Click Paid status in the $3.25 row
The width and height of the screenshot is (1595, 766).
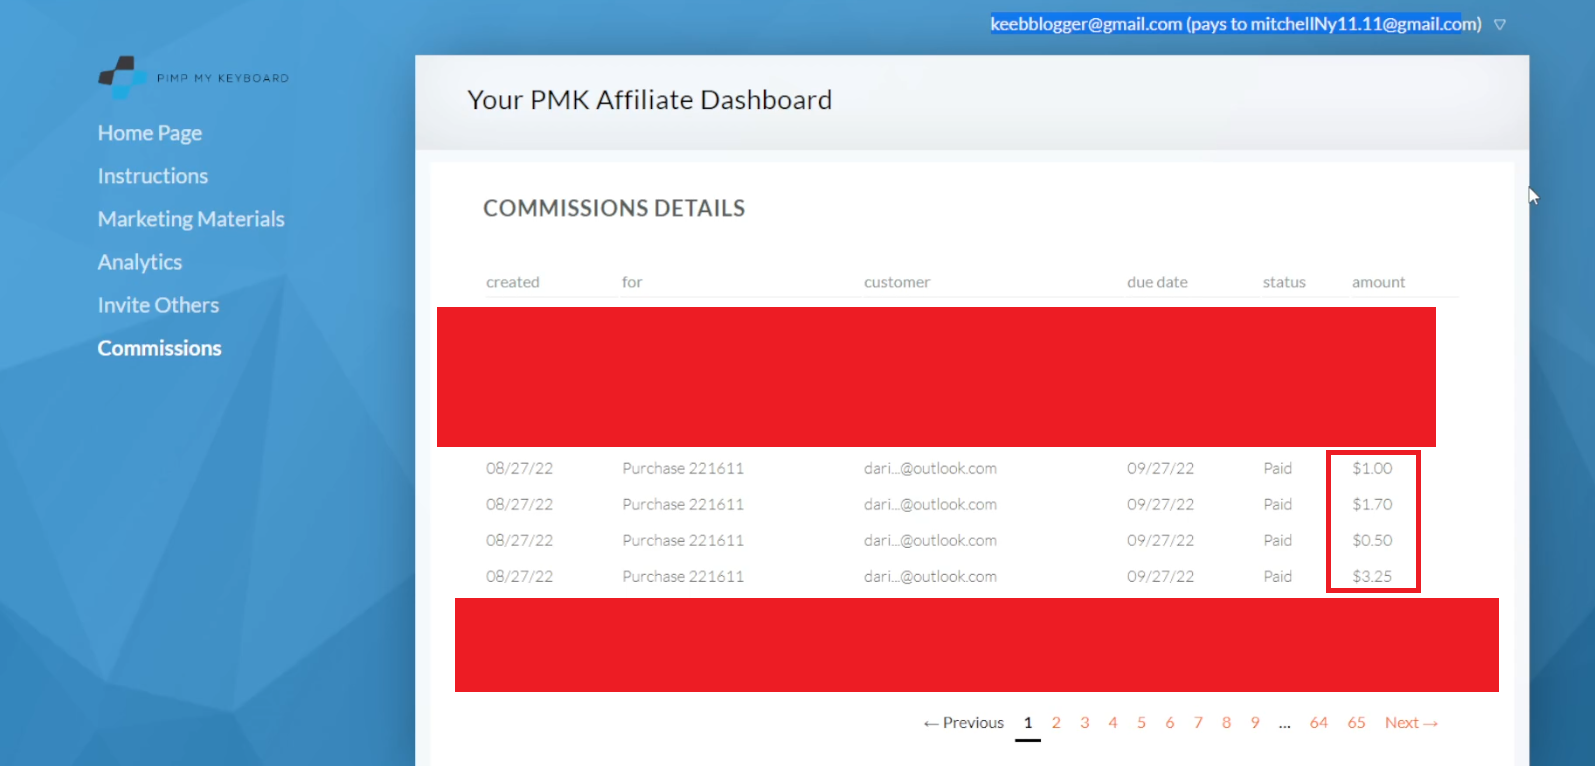(x=1278, y=576)
